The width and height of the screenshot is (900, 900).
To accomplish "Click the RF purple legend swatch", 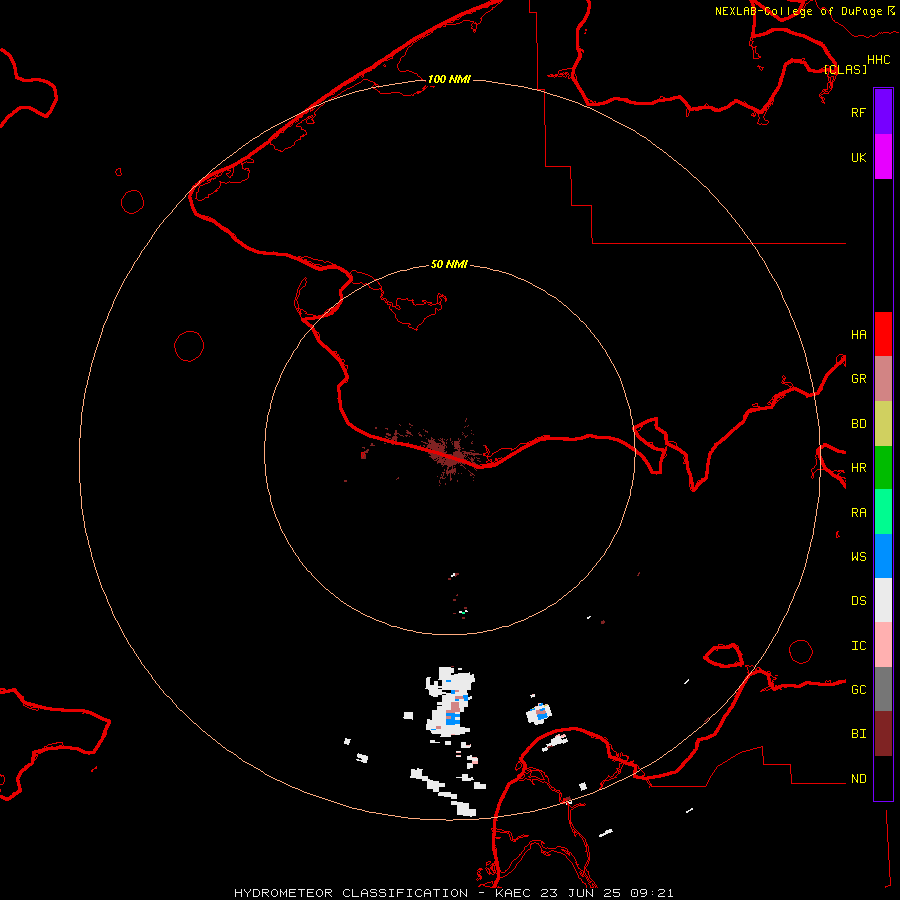I will coord(883,112).
